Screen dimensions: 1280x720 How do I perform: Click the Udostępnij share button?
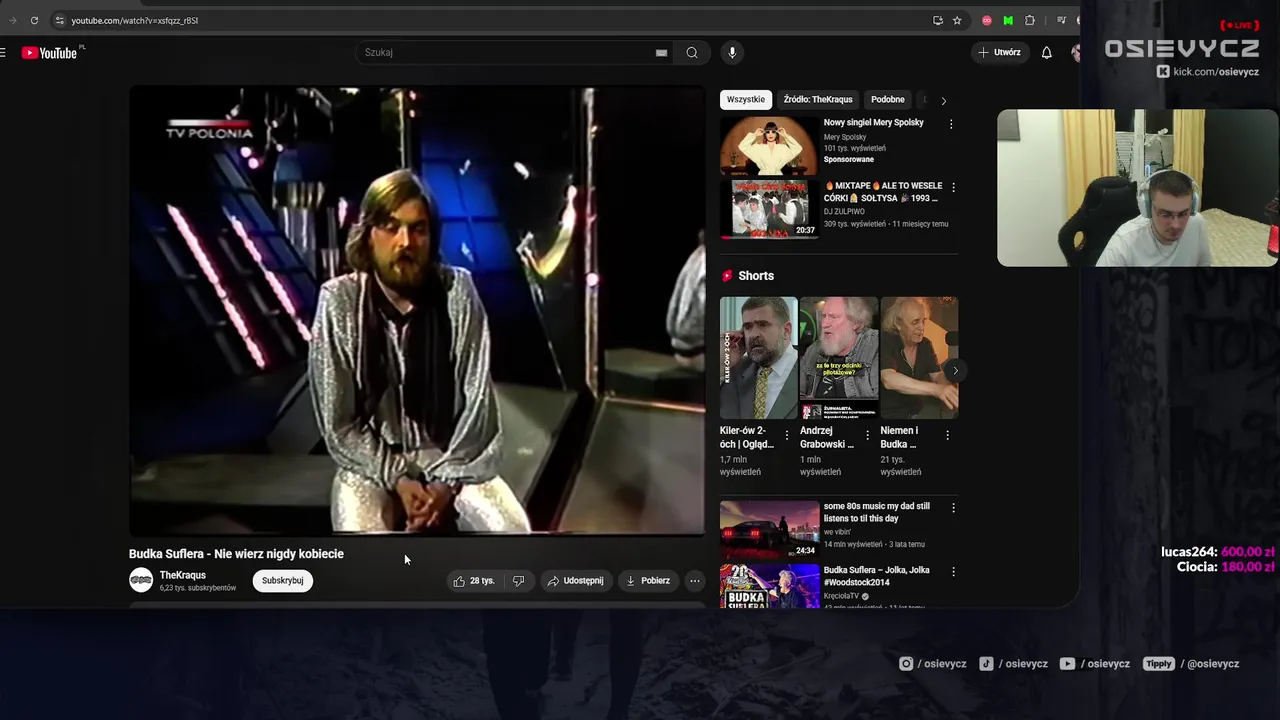[575, 581]
